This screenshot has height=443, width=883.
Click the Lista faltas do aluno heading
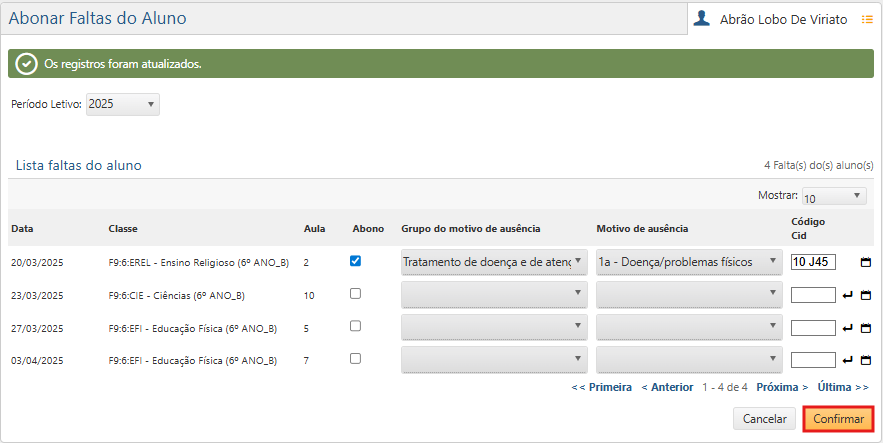(78, 165)
